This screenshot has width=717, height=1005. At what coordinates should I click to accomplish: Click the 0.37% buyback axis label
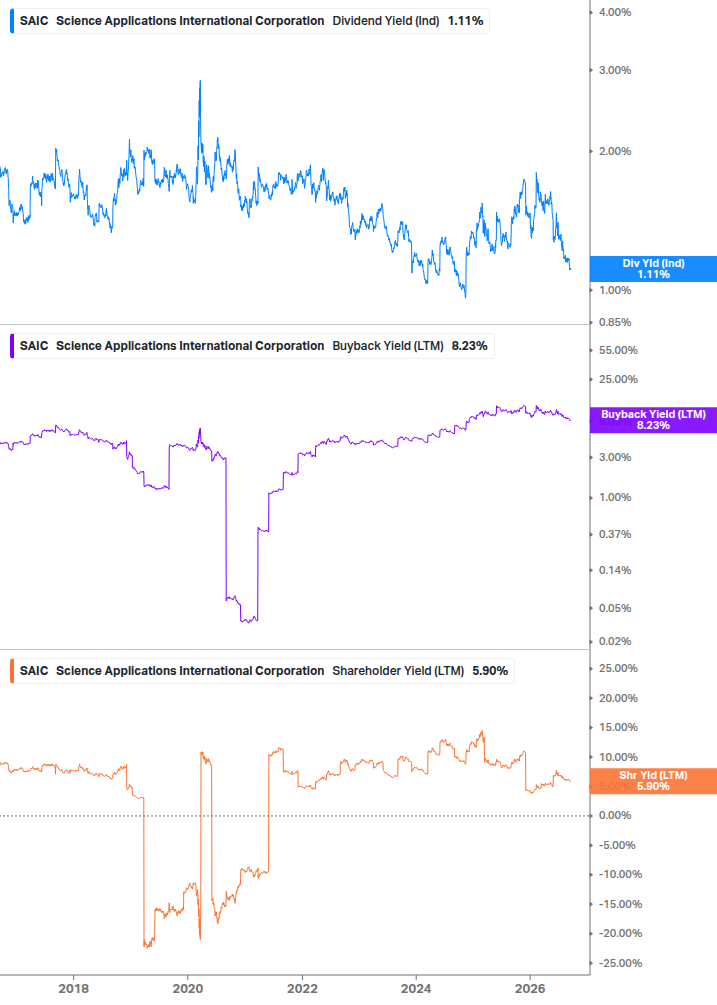coord(615,535)
